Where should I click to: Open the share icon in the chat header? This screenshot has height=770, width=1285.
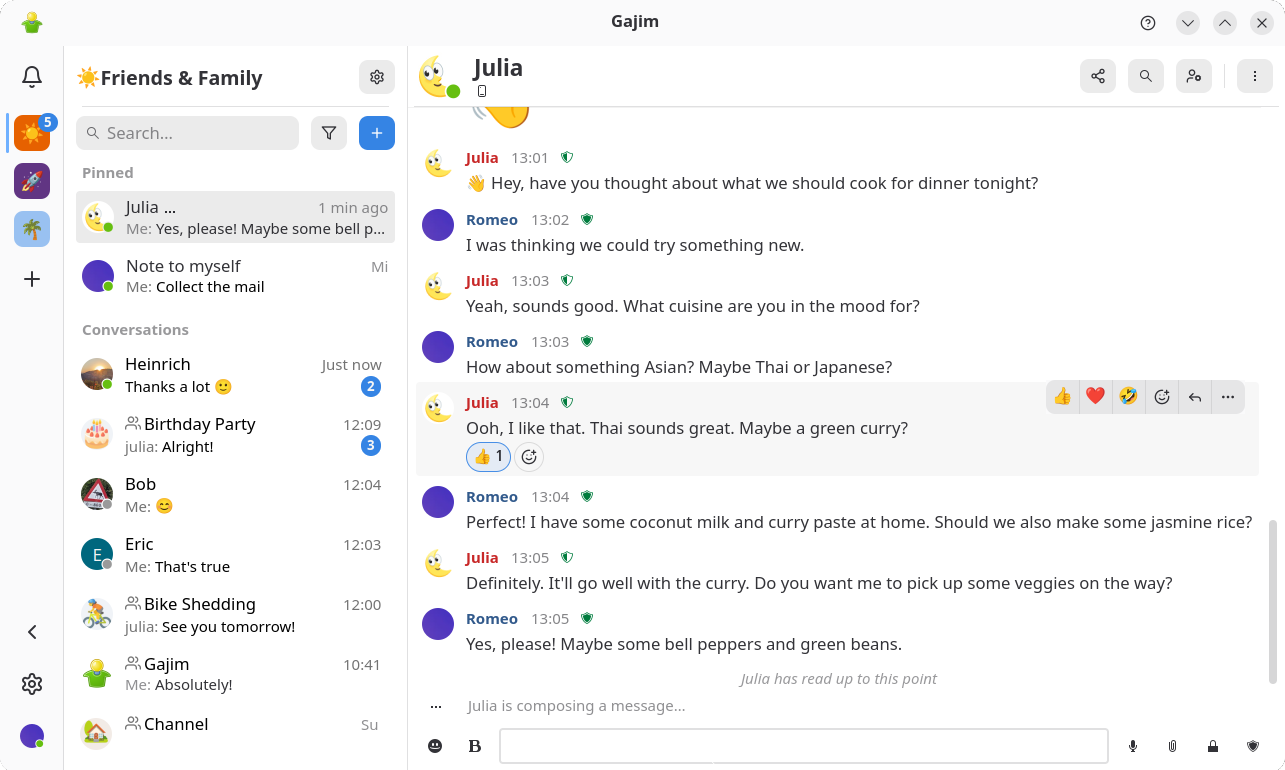1098,76
